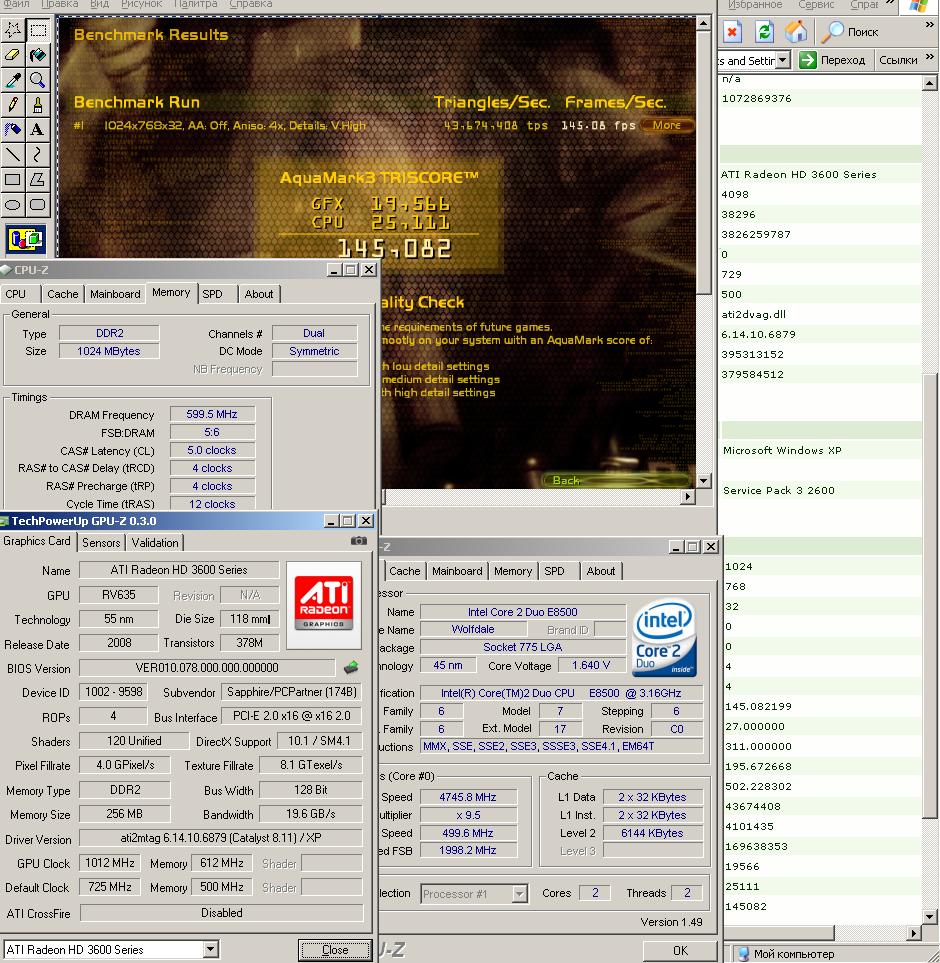Click the Intel Core 2 Duo logo

(664, 638)
